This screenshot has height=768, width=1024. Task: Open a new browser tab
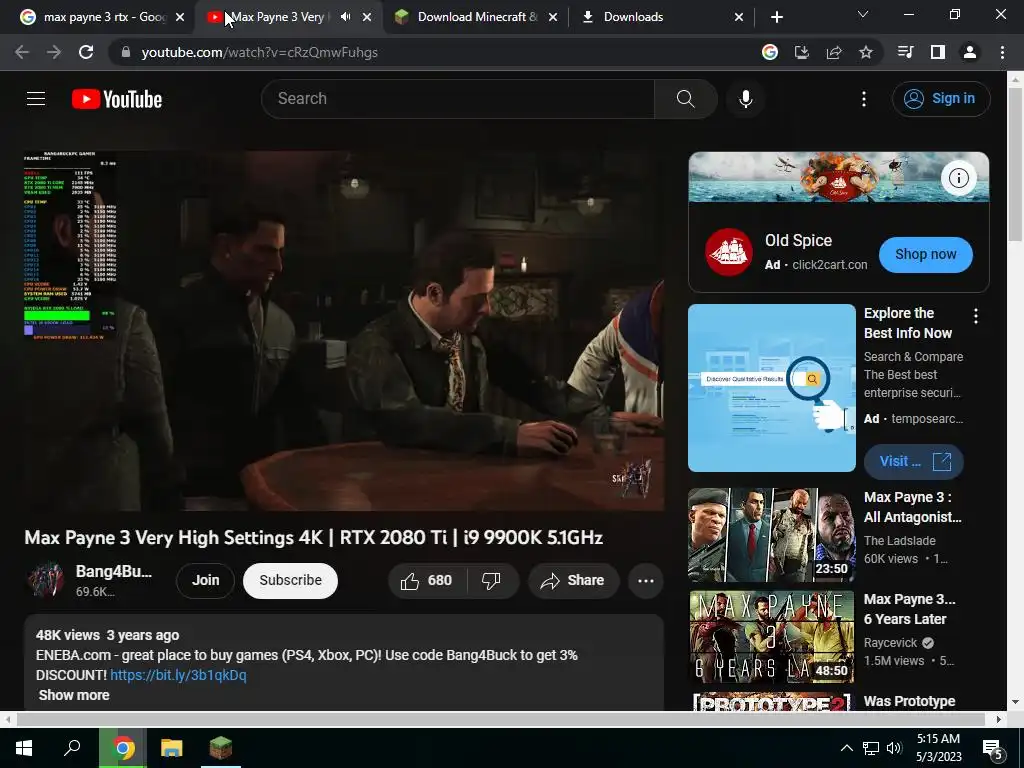776,17
